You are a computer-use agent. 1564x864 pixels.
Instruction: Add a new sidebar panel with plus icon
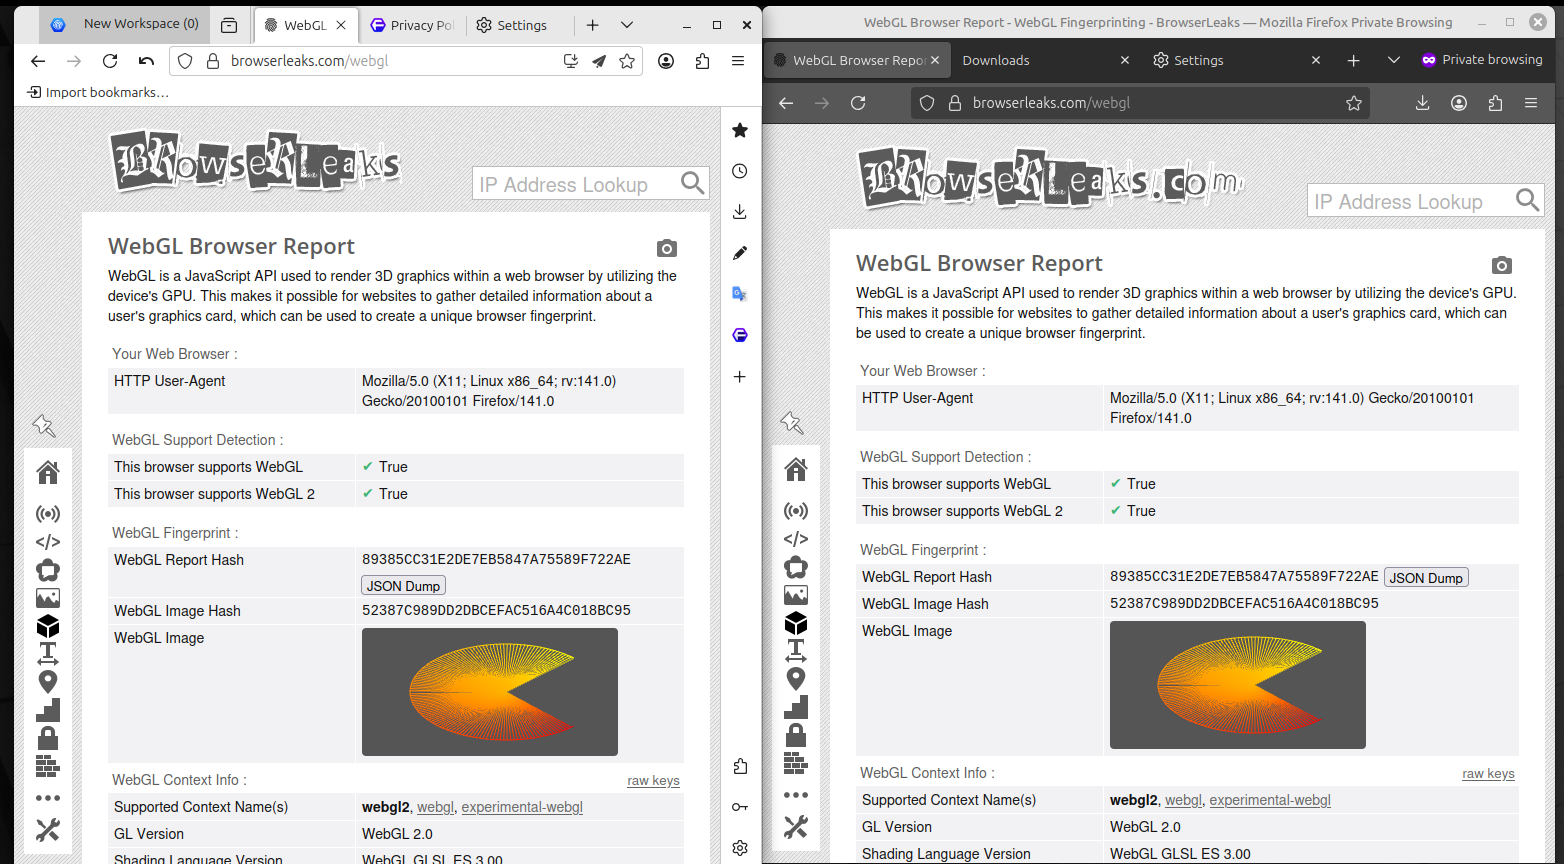740,377
